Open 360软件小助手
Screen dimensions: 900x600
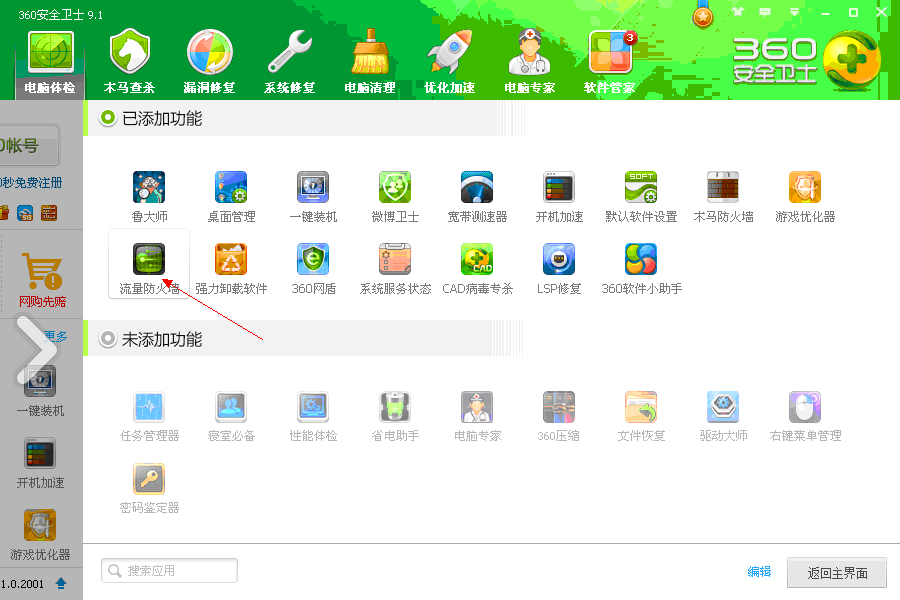tap(641, 269)
